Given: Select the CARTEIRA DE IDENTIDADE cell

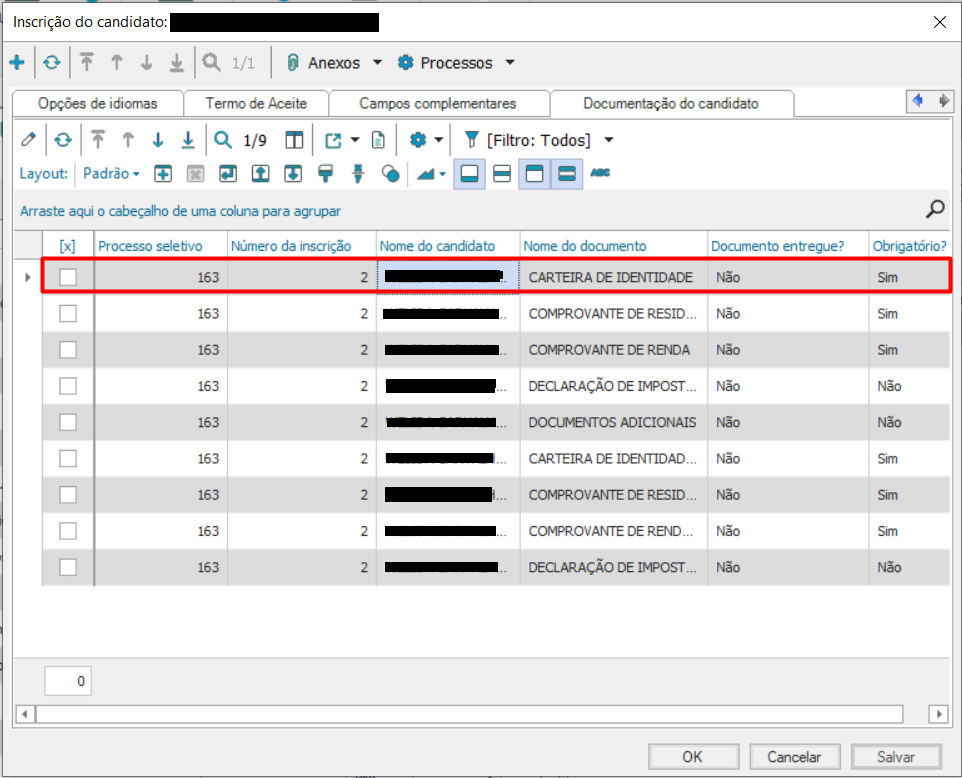Looking at the screenshot, I should pos(614,277).
